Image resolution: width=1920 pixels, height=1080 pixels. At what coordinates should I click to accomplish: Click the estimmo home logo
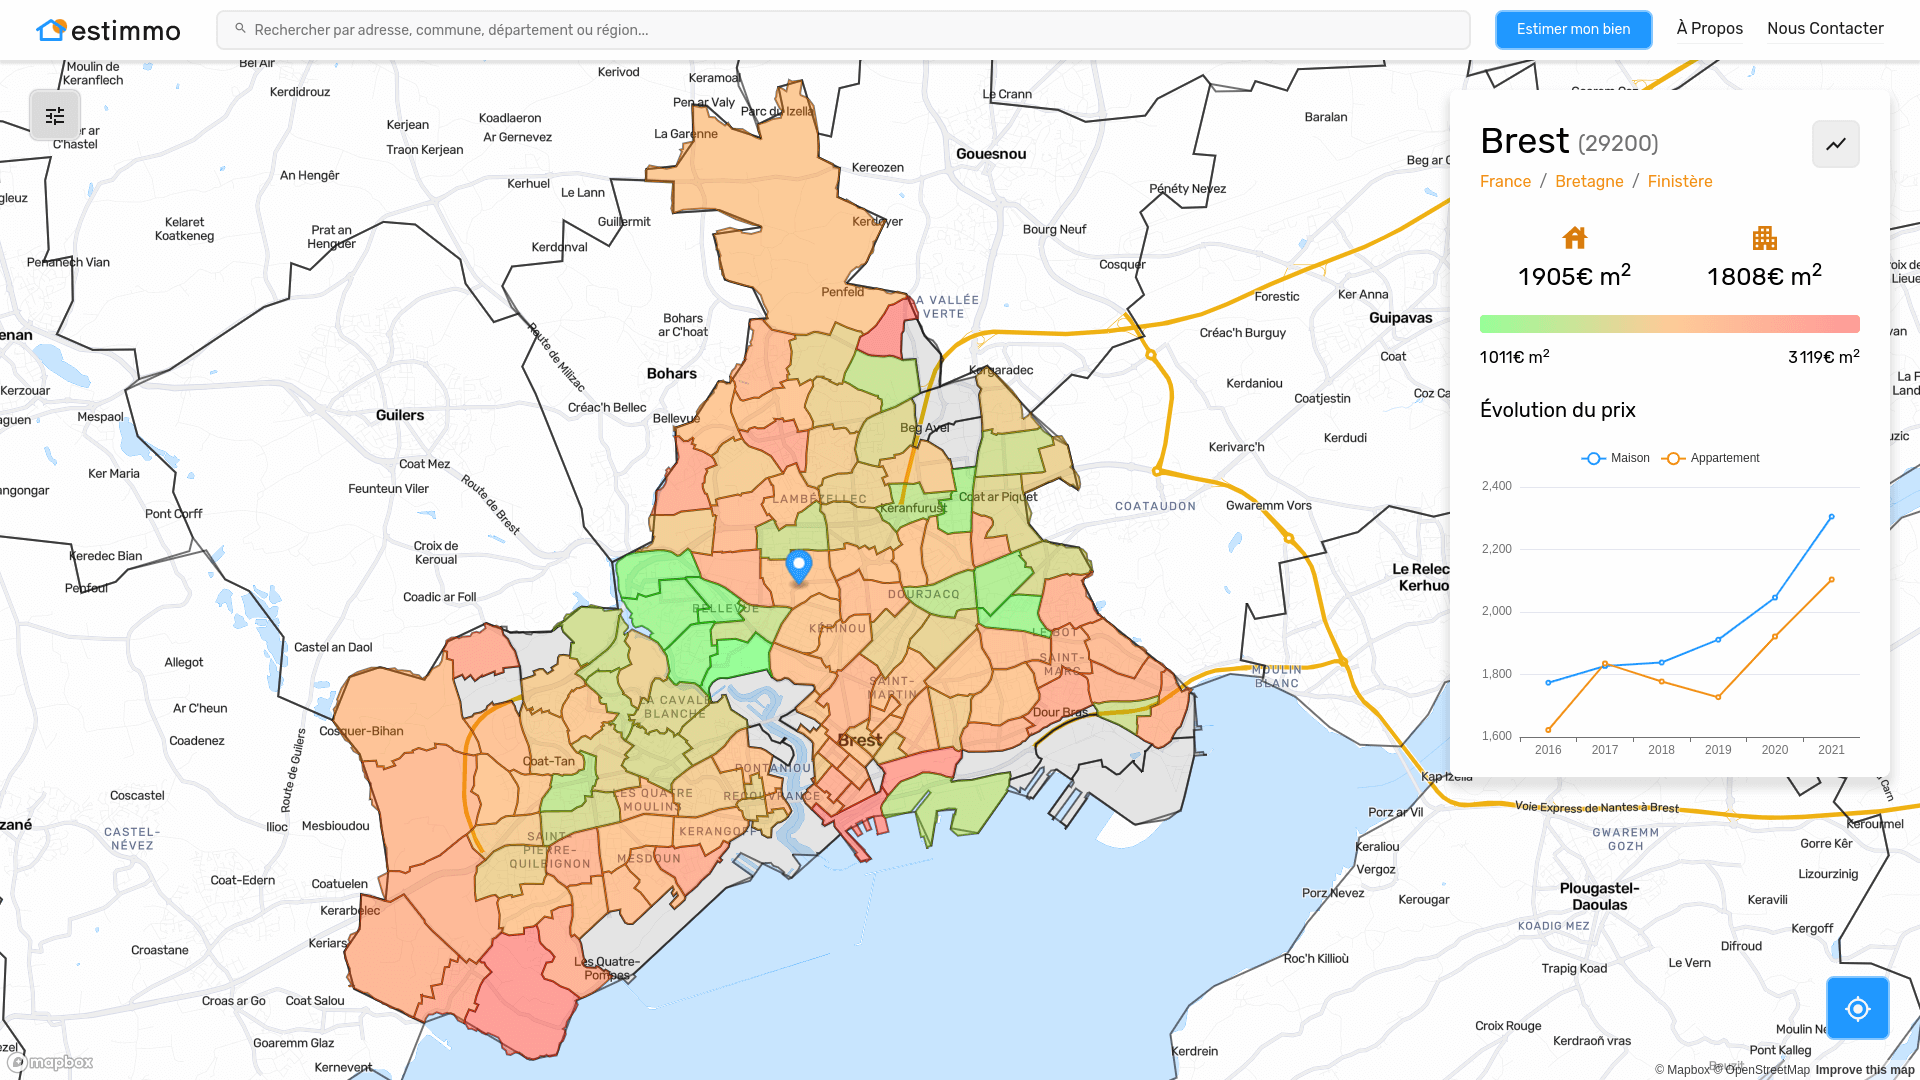coord(108,30)
